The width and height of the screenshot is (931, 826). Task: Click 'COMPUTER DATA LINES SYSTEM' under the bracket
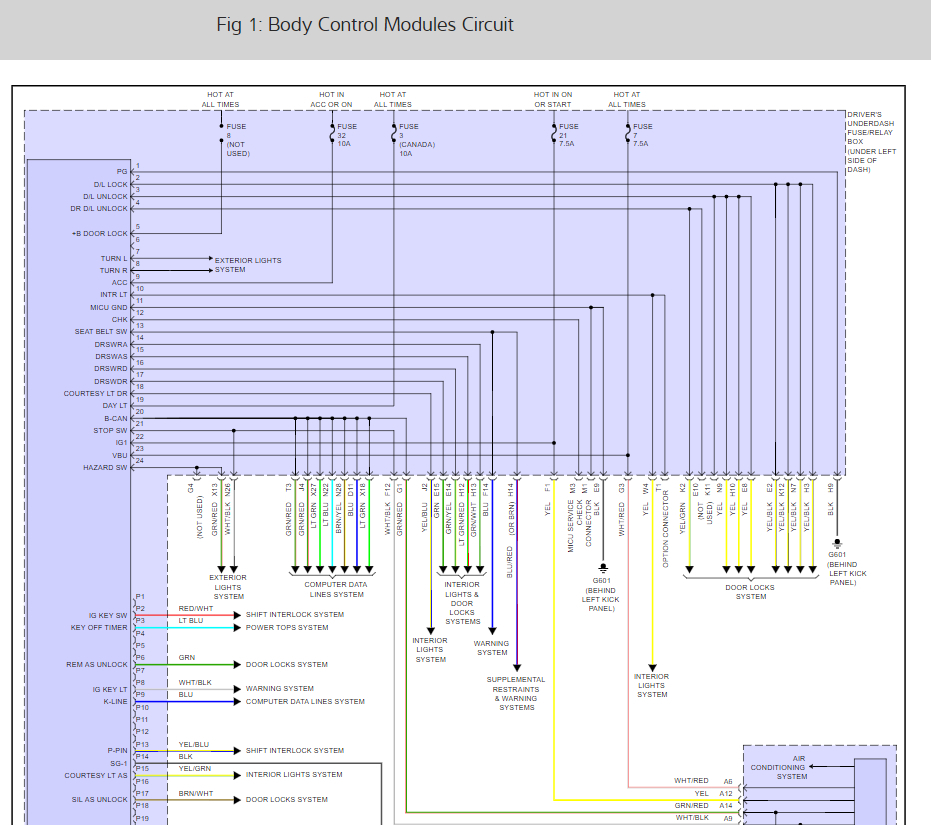(335, 589)
